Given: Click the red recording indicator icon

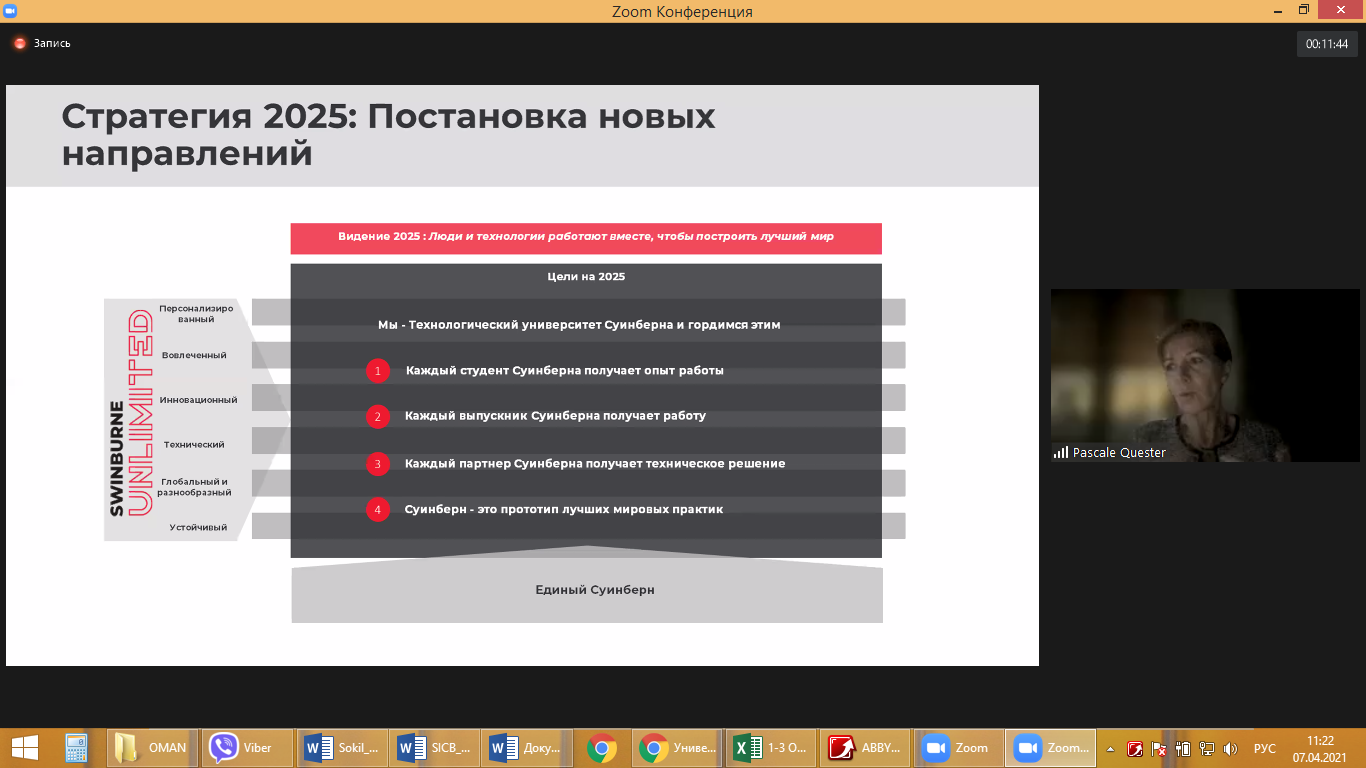Looking at the screenshot, I should (x=19, y=43).
